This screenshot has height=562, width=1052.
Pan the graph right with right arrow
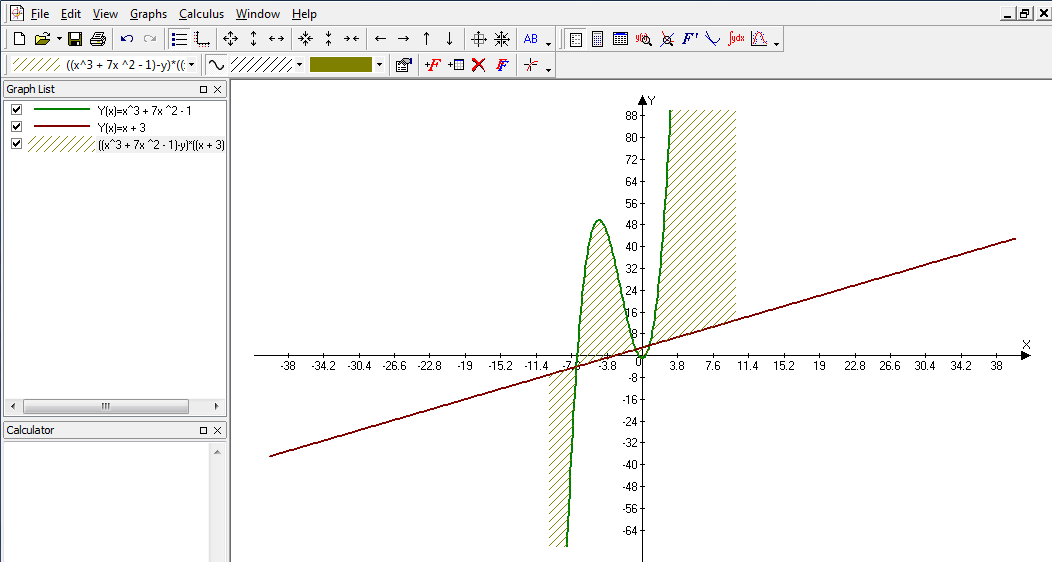pyautogui.click(x=403, y=39)
